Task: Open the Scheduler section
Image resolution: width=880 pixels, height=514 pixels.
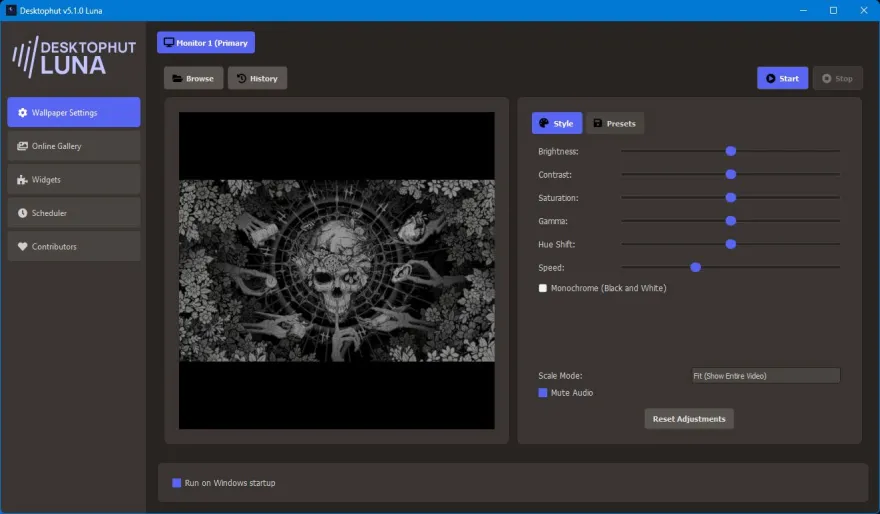Action: click(74, 213)
